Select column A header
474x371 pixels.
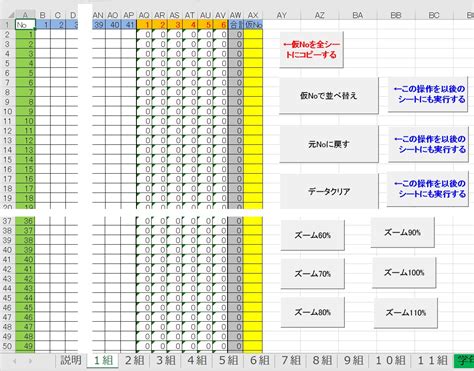tap(25, 15)
